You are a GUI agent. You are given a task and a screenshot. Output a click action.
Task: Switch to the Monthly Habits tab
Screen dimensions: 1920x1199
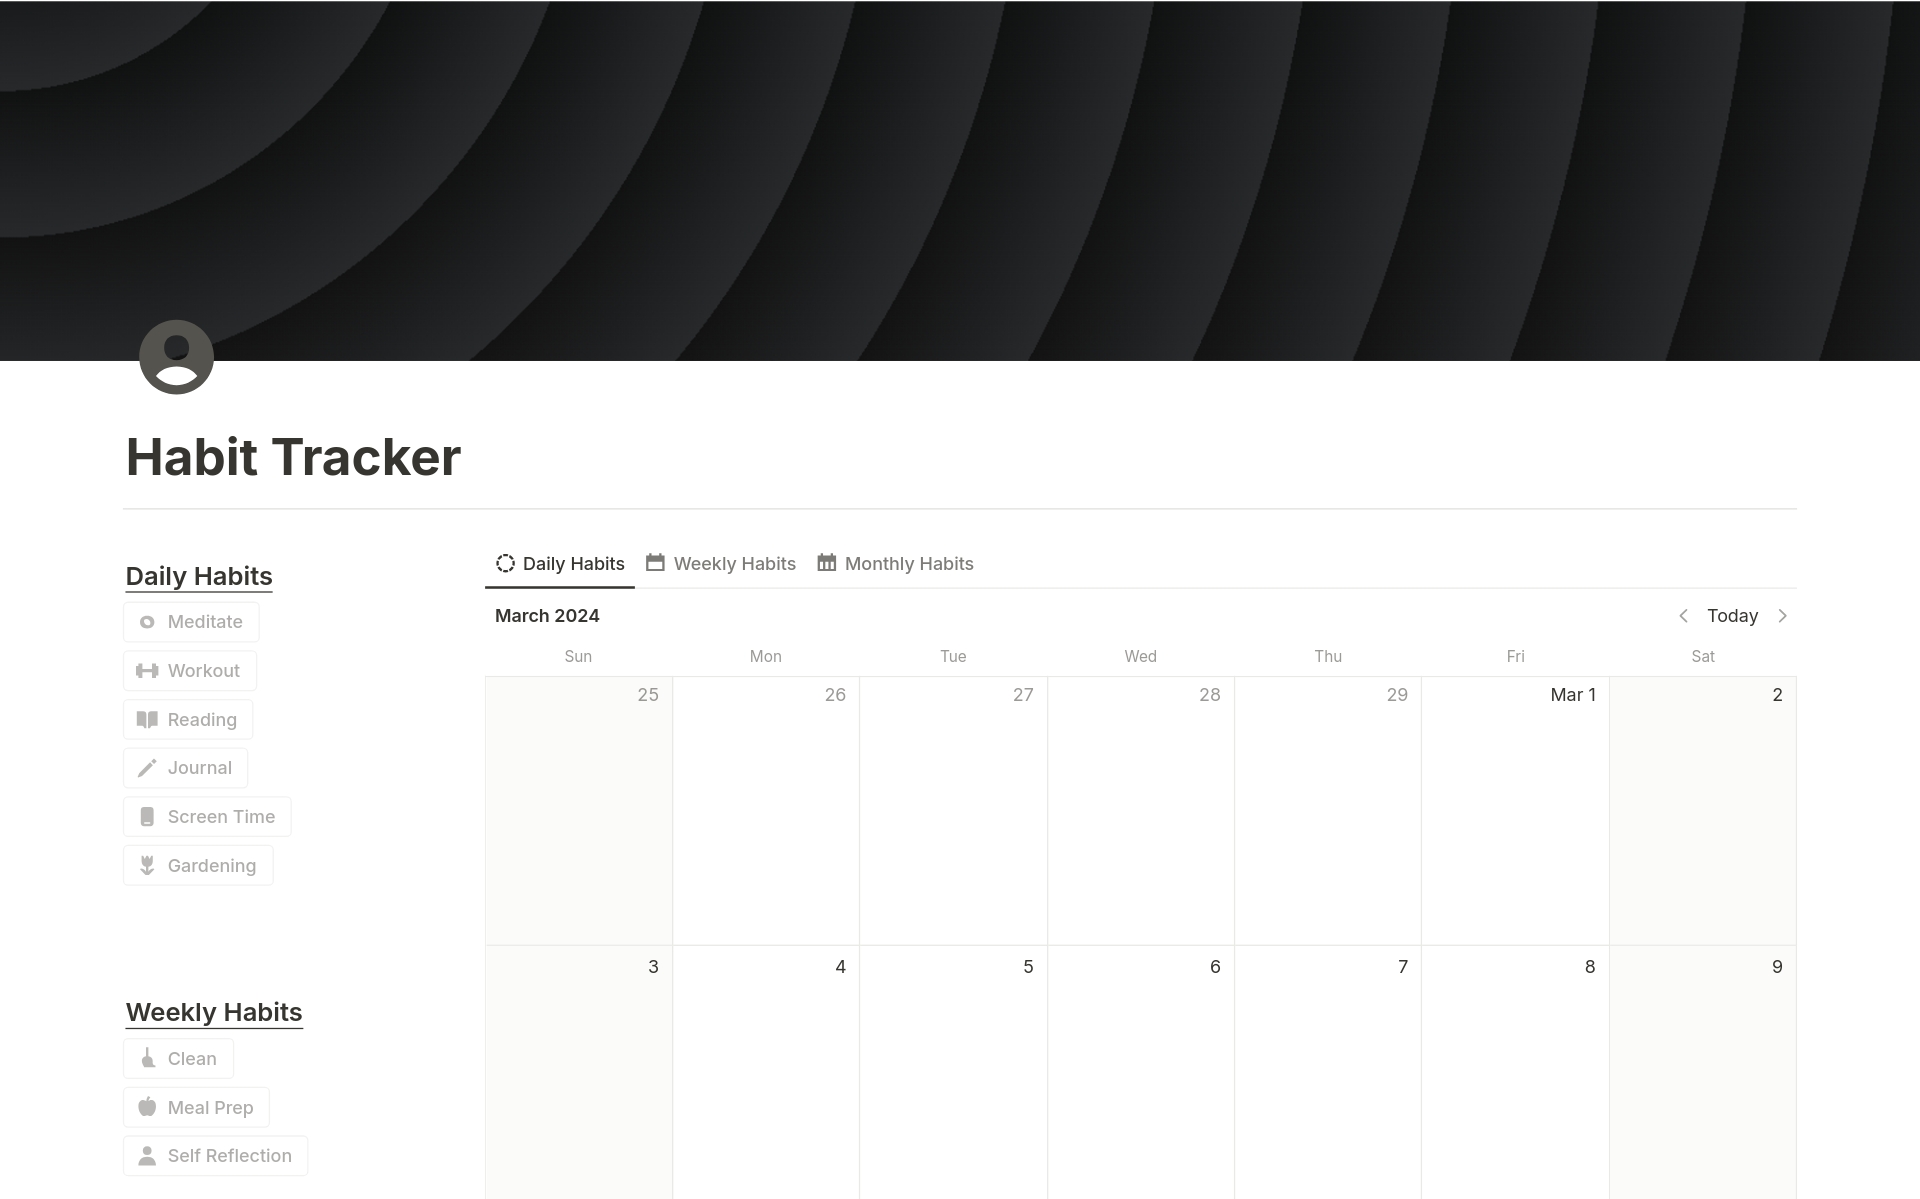point(908,564)
